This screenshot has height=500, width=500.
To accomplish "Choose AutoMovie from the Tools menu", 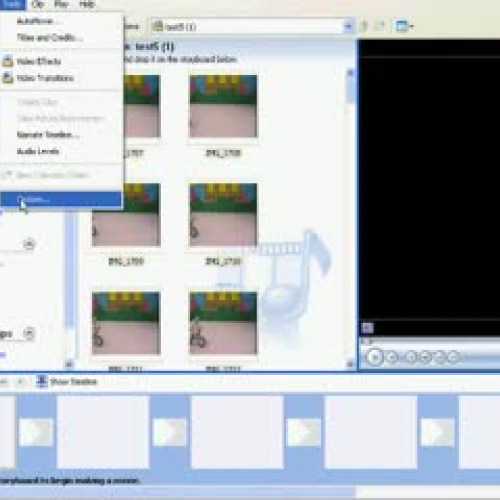I will pos(61,21).
